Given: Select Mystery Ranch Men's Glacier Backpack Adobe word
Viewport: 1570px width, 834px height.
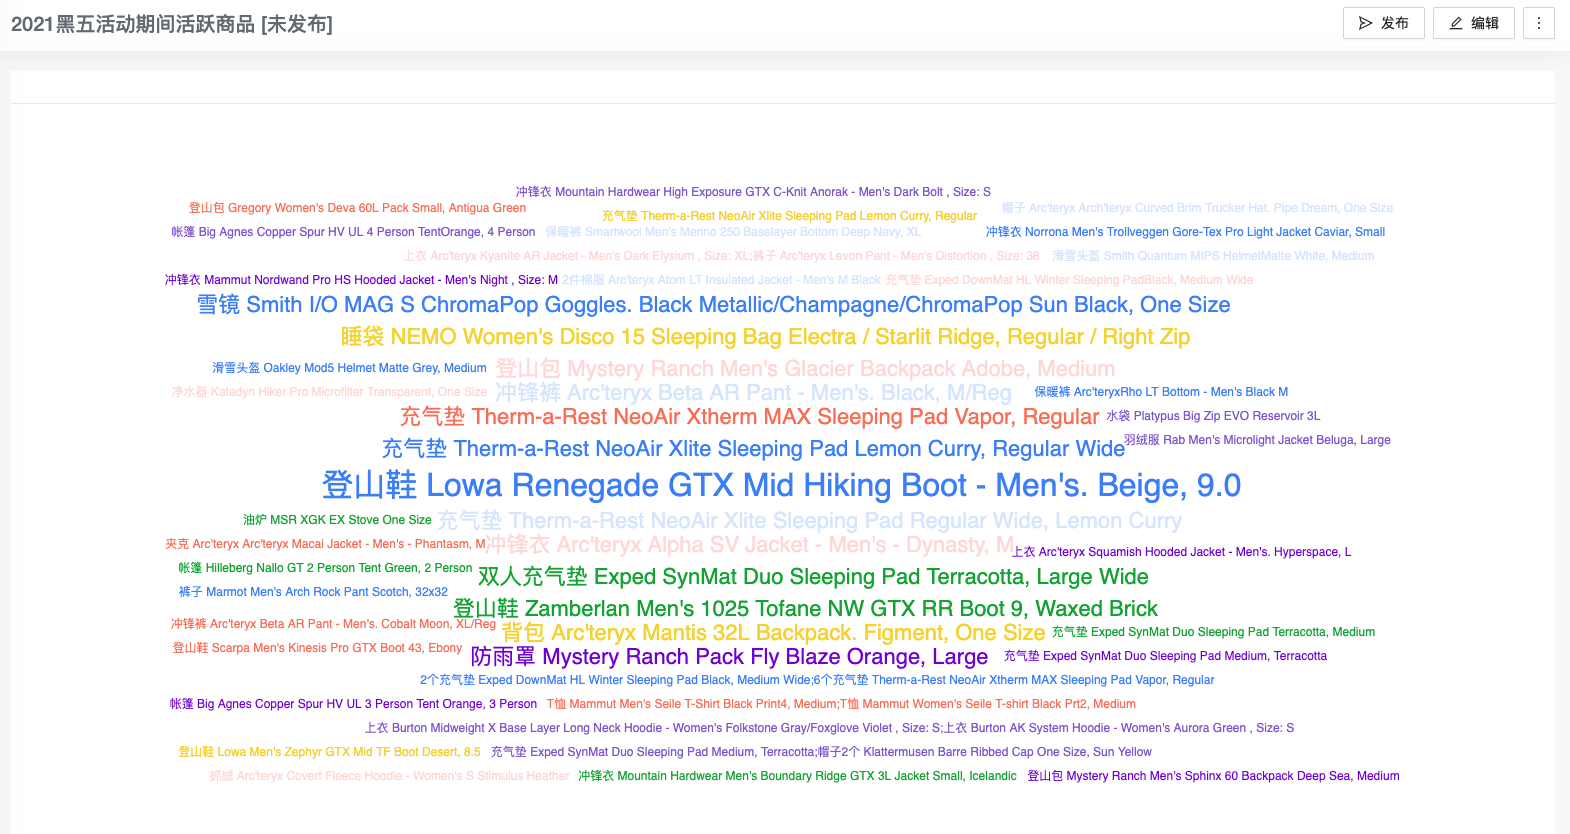Looking at the screenshot, I should click(x=805, y=369).
